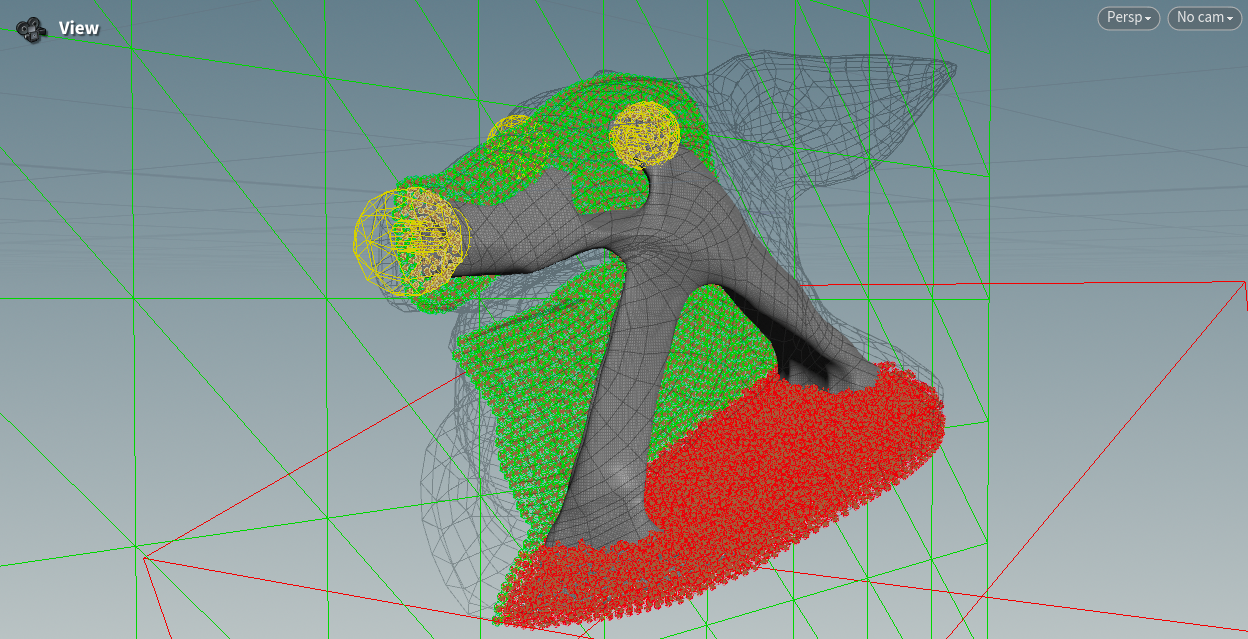Select the large yellow wireframe sphere
The image size is (1248, 639).
coord(410,241)
